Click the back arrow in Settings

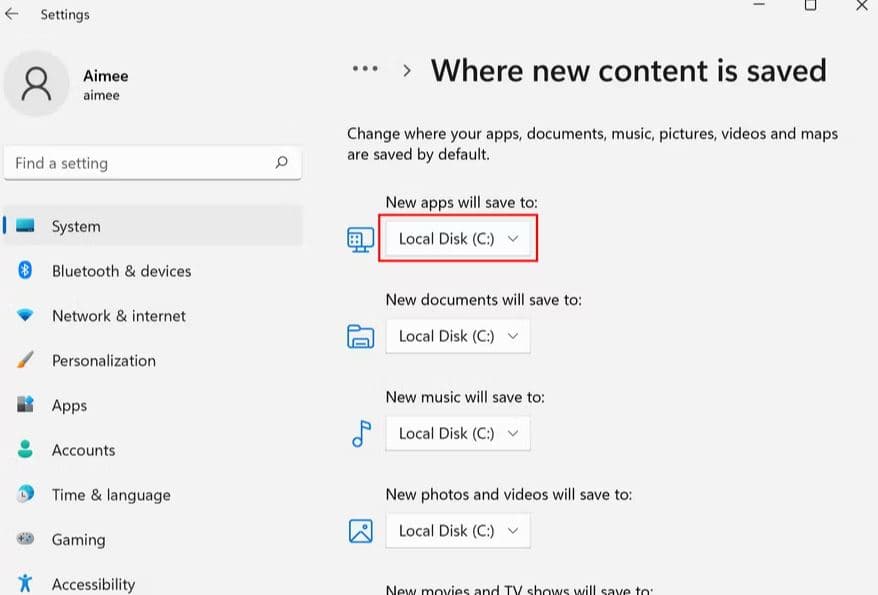12,15
